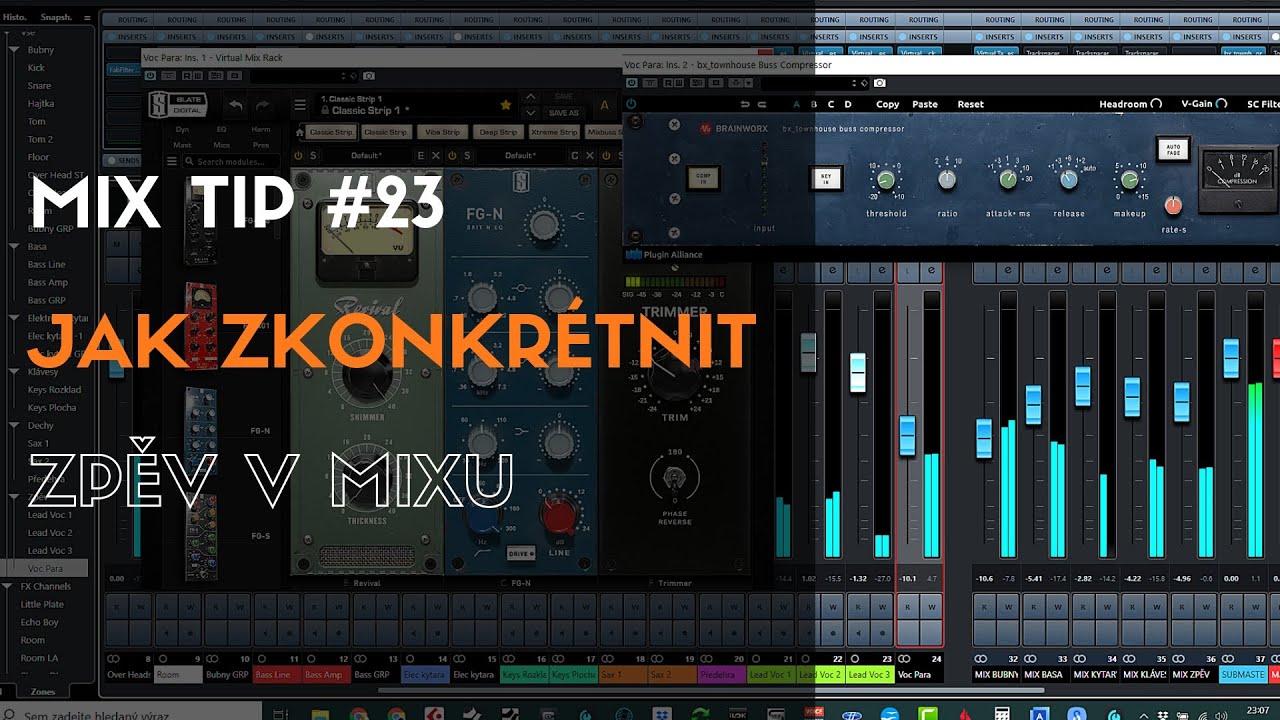Image resolution: width=1280 pixels, height=720 pixels.
Task: Open Revival module Default* preset dropdown
Action: click(367, 156)
